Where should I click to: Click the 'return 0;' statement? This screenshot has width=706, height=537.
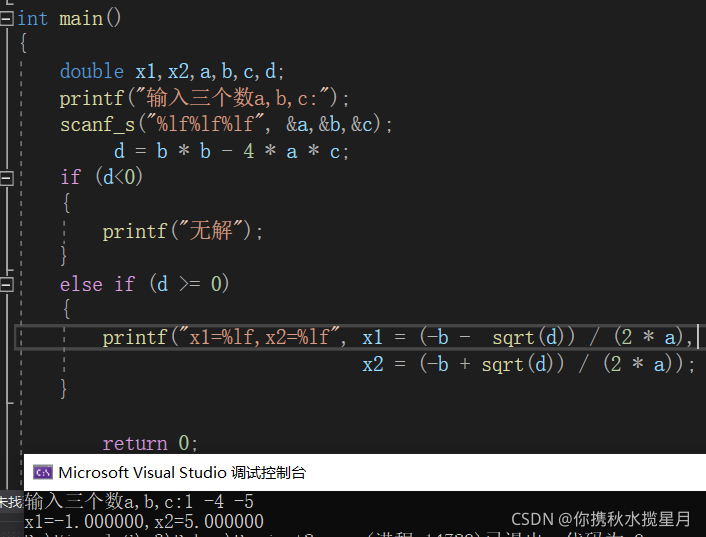tap(150, 443)
